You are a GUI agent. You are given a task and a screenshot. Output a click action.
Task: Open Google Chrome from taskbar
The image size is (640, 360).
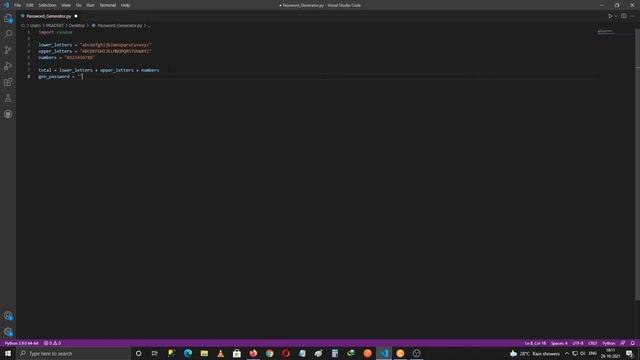[269, 353]
